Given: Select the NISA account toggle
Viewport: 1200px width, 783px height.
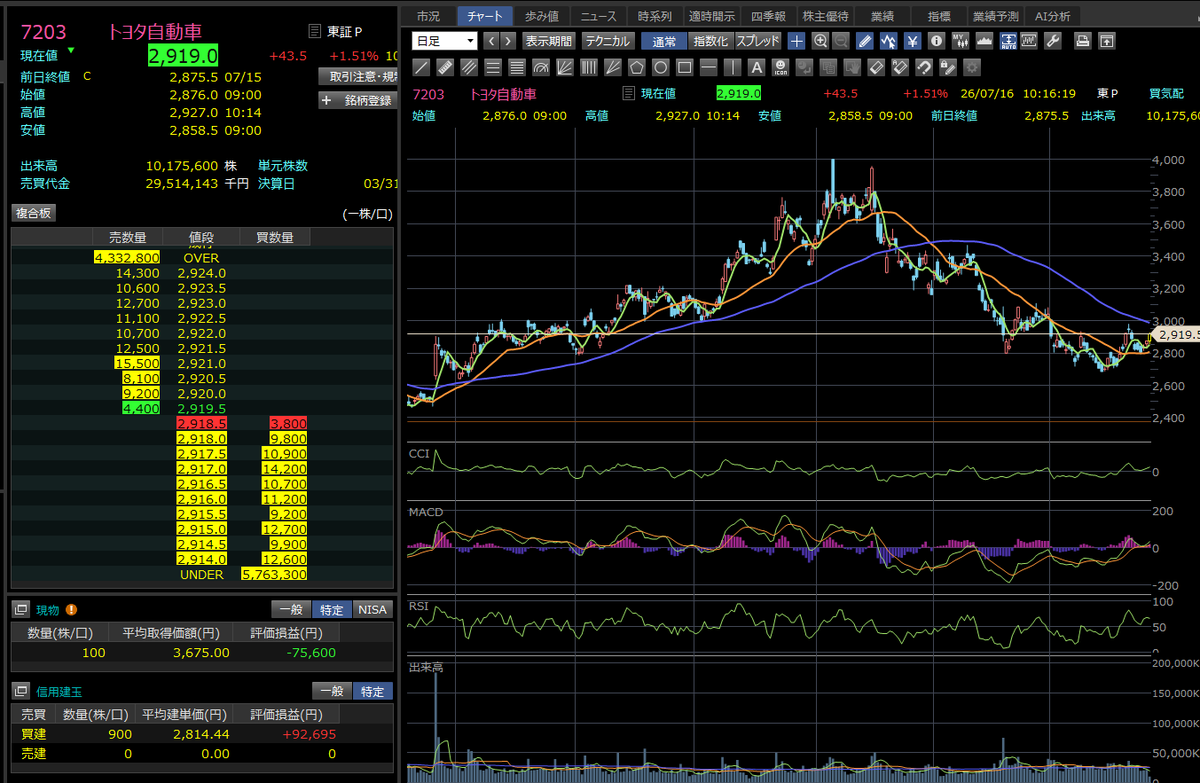Looking at the screenshot, I should pyautogui.click(x=372, y=609).
